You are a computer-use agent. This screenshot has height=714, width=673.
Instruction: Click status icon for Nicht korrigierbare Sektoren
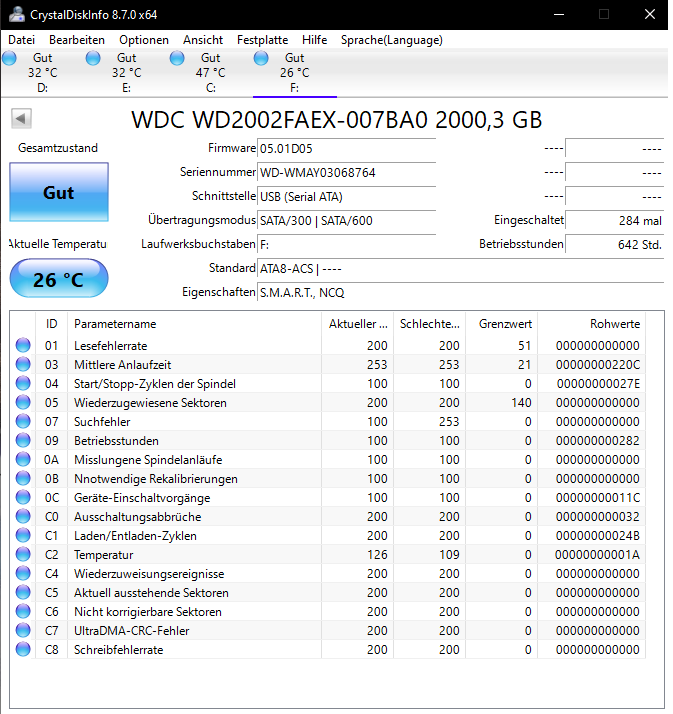tap(23, 612)
